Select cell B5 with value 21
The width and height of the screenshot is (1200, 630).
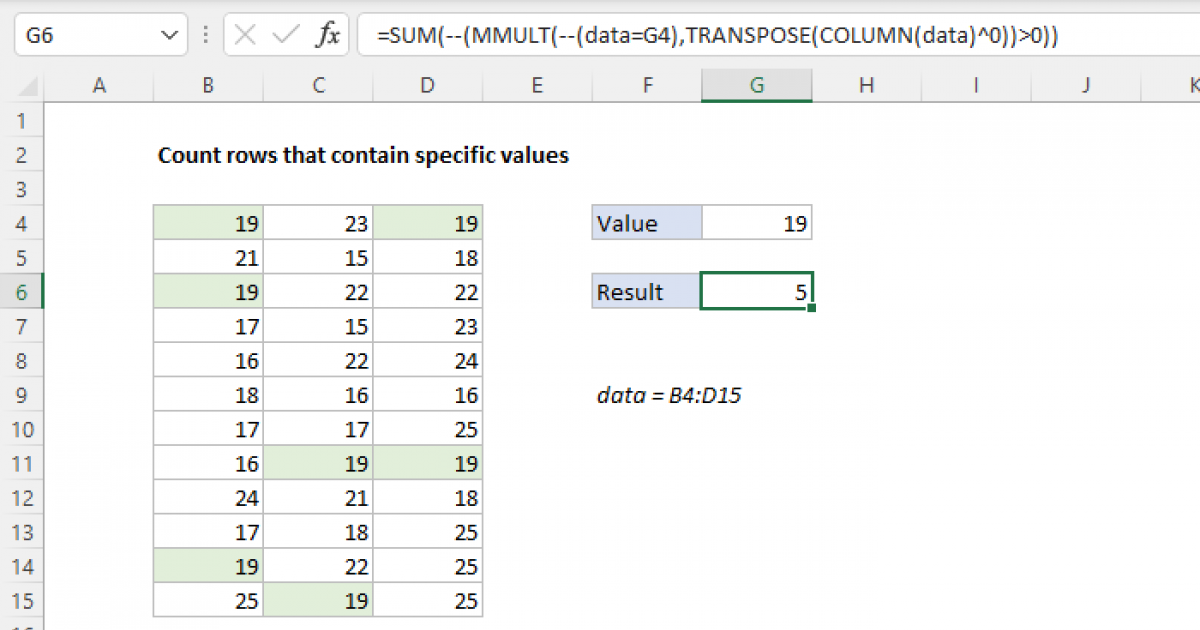[x=208, y=258]
